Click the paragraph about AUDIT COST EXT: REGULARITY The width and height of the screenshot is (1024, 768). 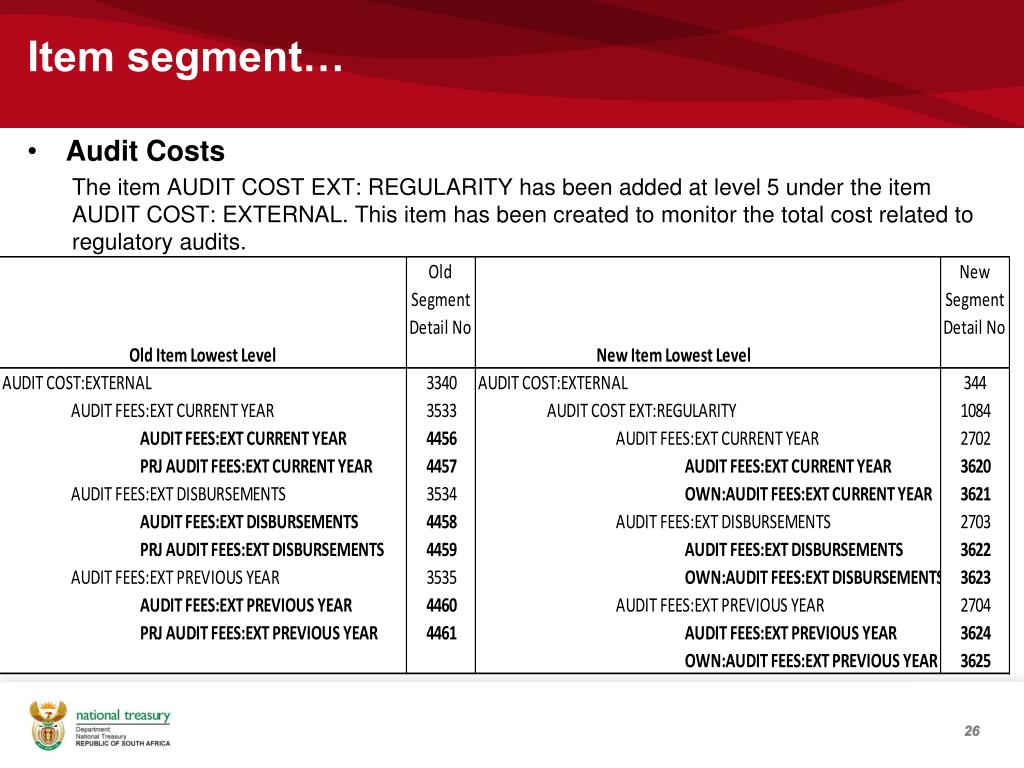(x=522, y=214)
